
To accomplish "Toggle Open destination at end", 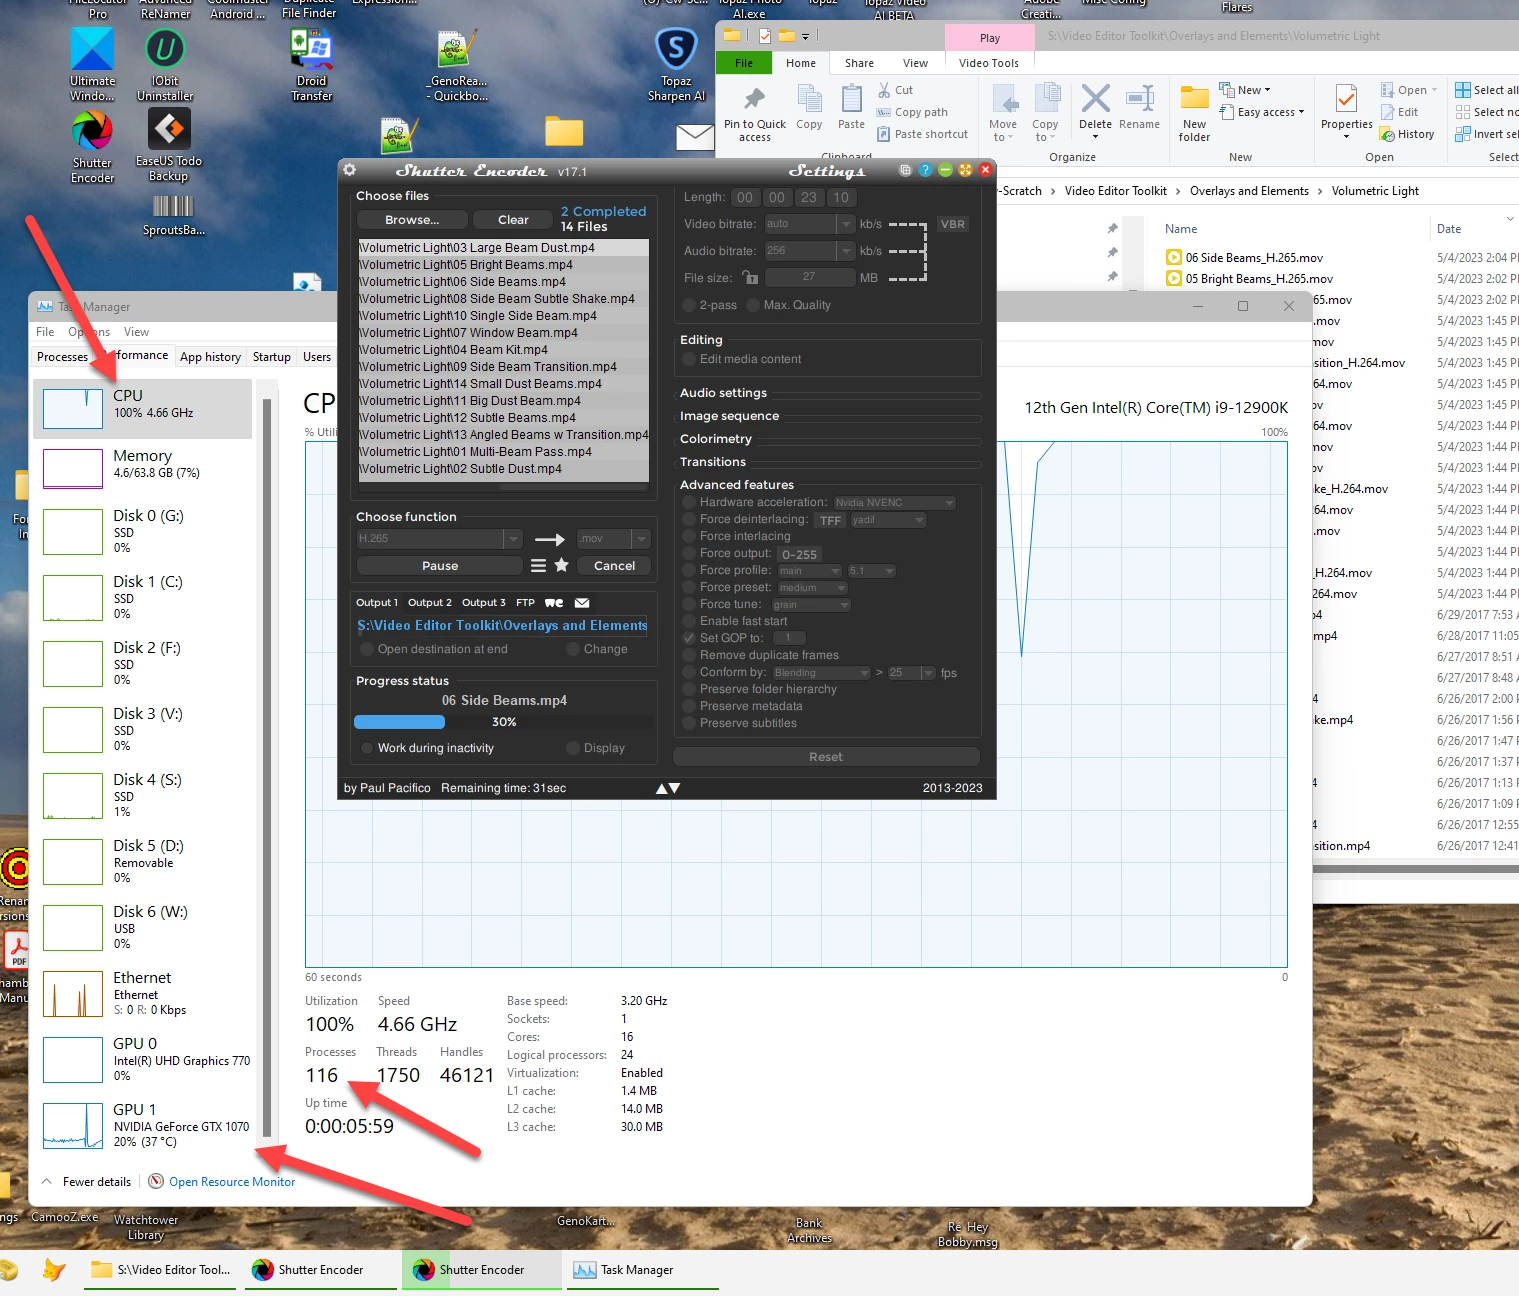I will pos(367,649).
